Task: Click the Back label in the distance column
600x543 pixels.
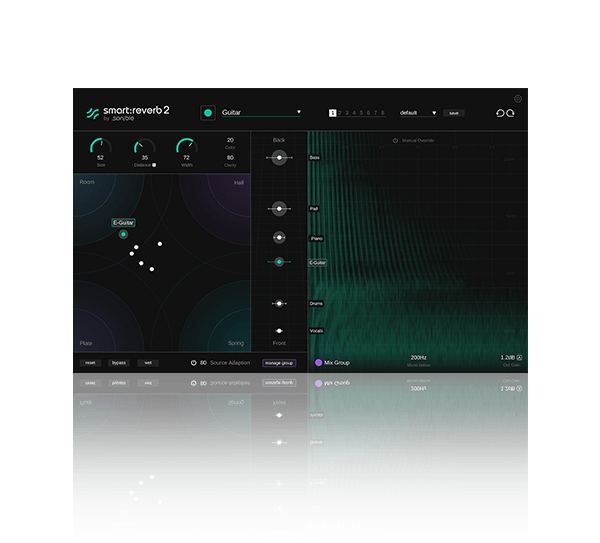Action: tap(279, 140)
